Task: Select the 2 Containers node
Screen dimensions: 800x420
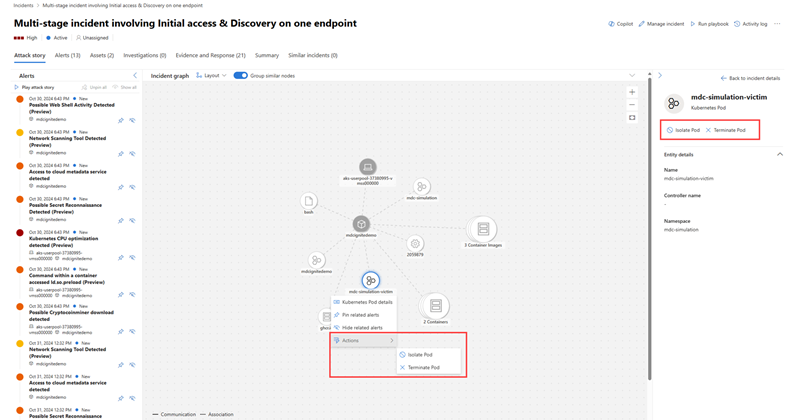Action: click(435, 306)
